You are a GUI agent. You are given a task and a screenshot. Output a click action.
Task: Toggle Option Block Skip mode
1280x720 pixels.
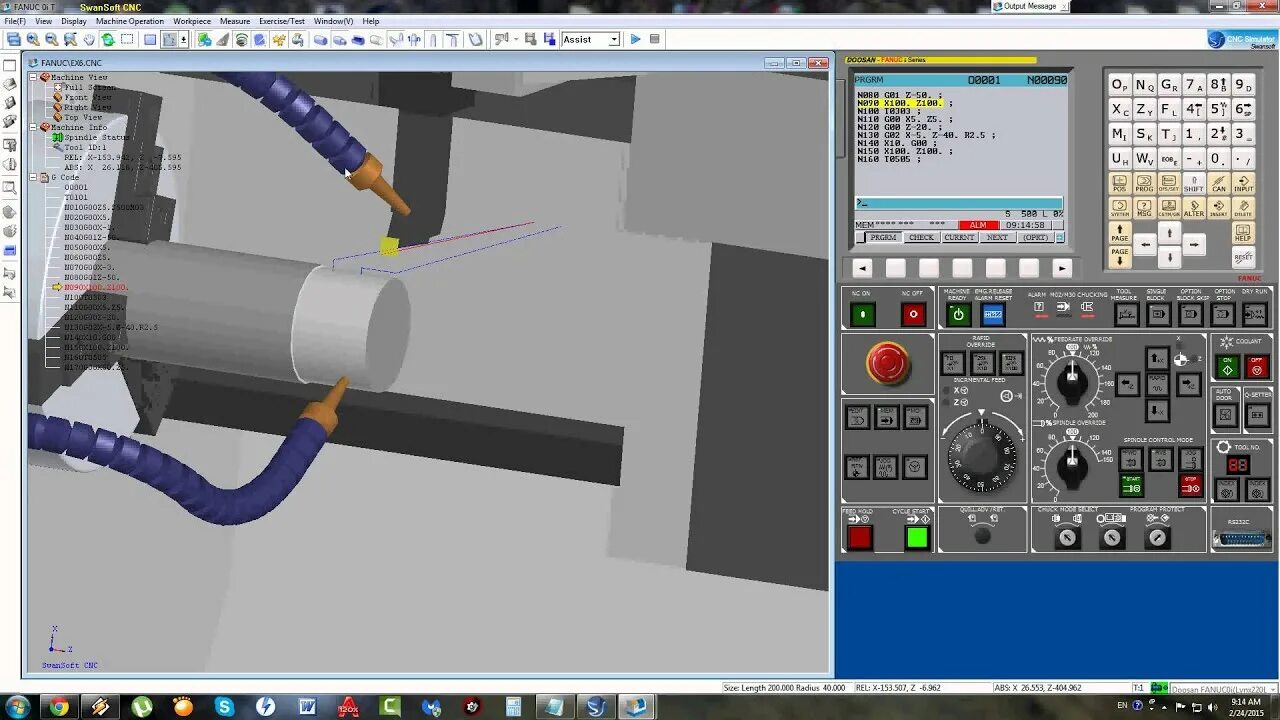(1190, 314)
